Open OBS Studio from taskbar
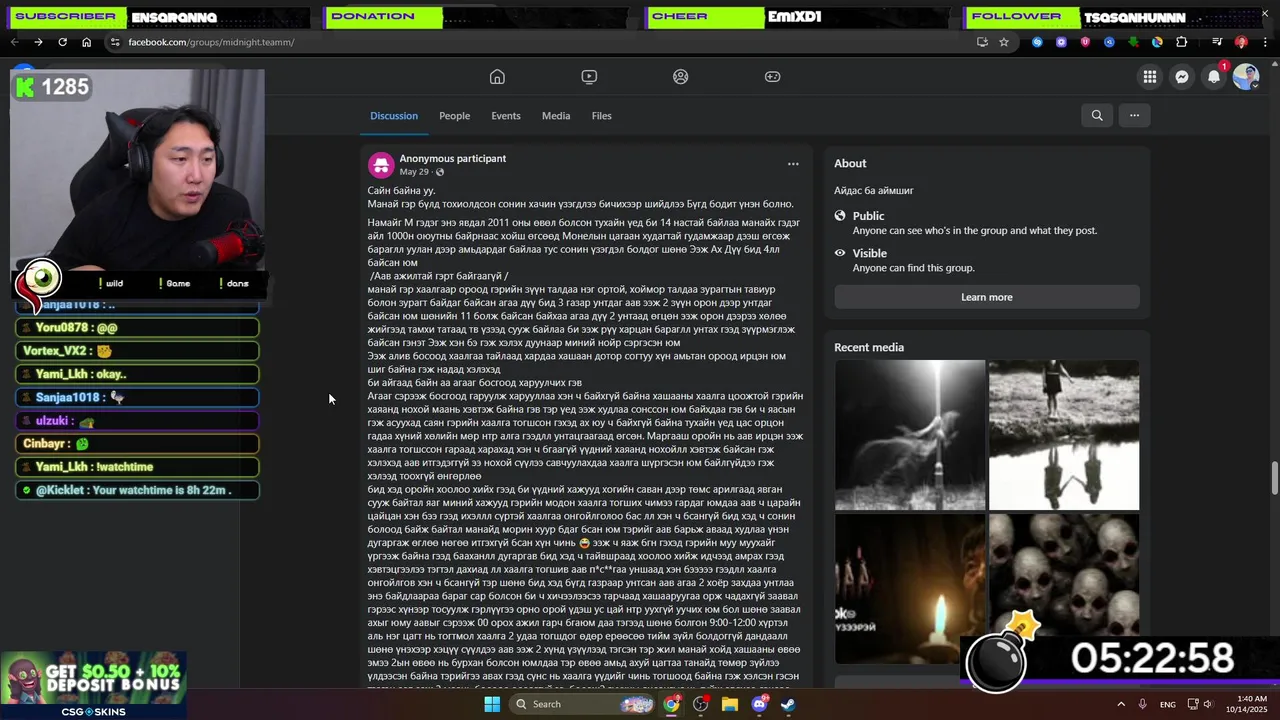This screenshot has height=720, width=1280. (700, 704)
